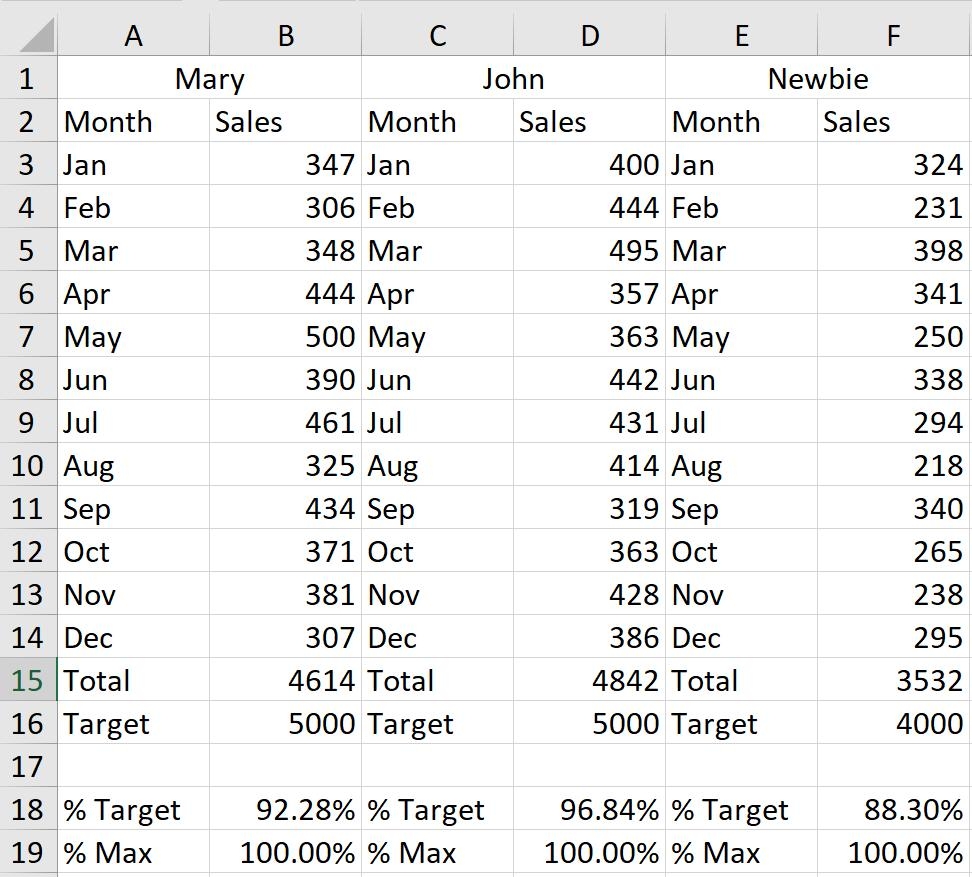
Task: Click John's Total value 4842
Action: (x=589, y=681)
